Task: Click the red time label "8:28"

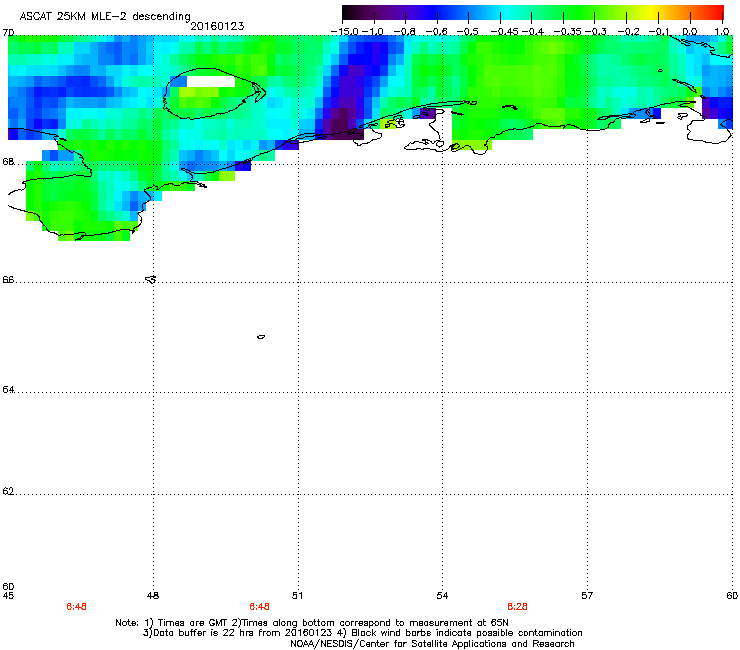Action: 517,607
